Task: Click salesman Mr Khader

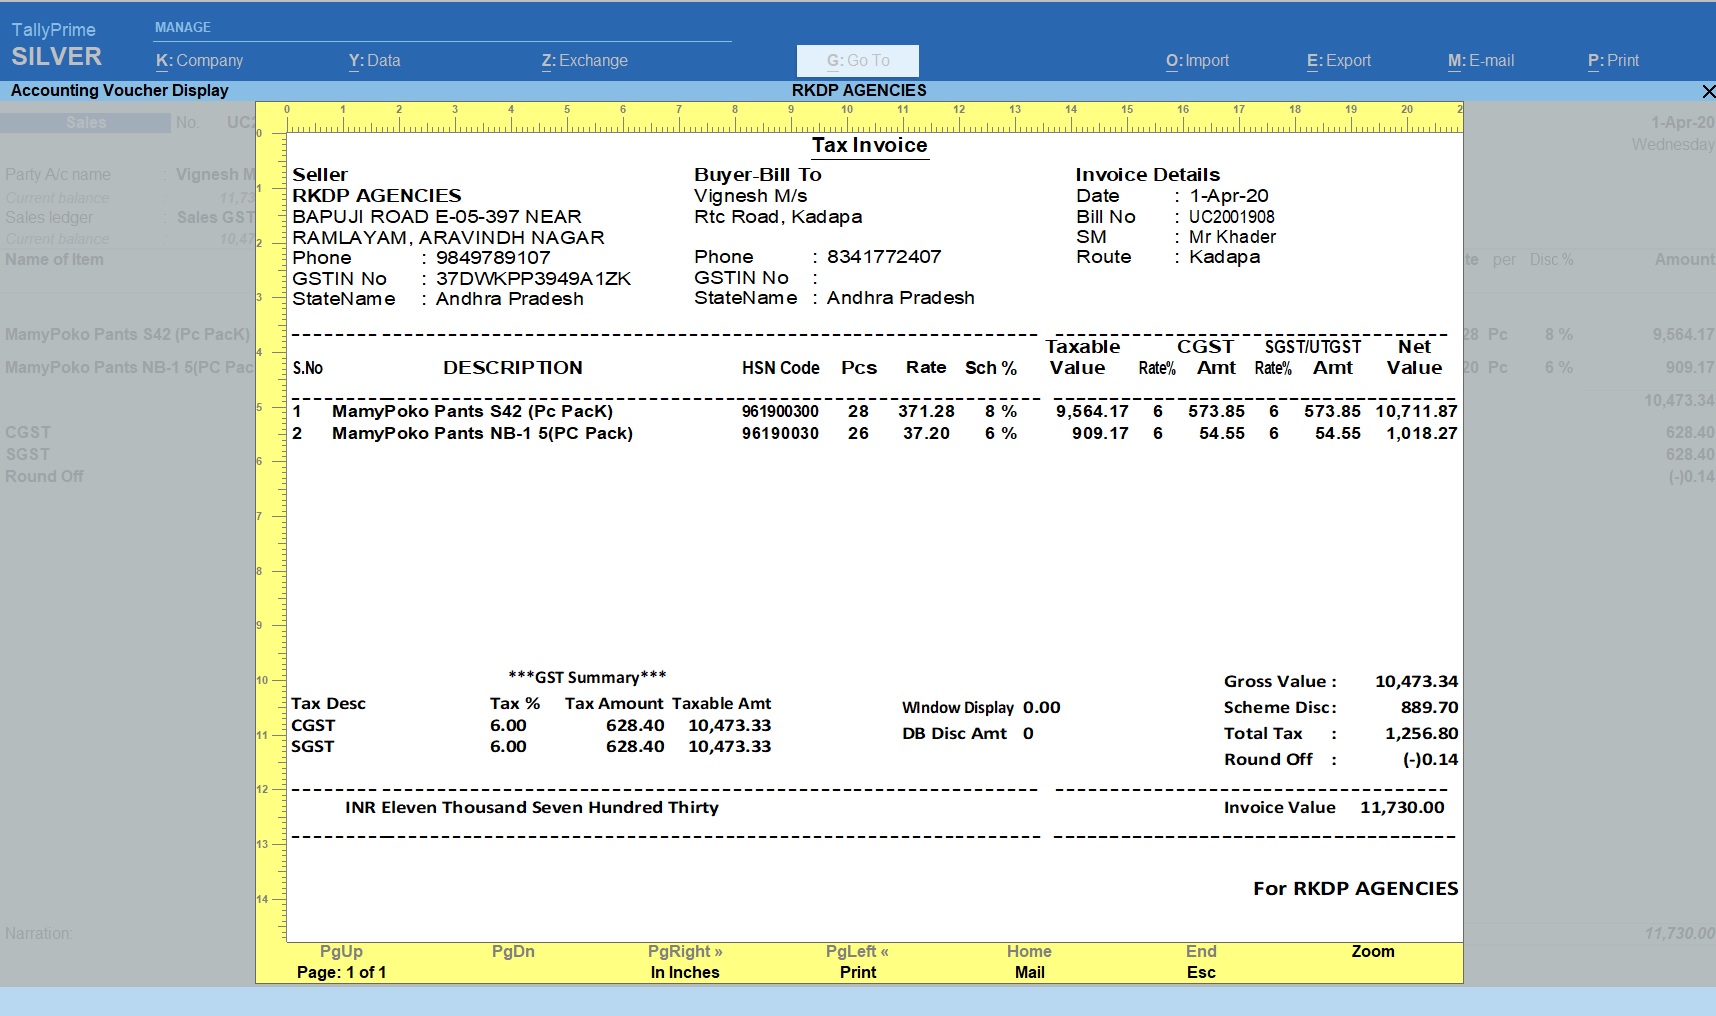Action: click(x=1232, y=237)
